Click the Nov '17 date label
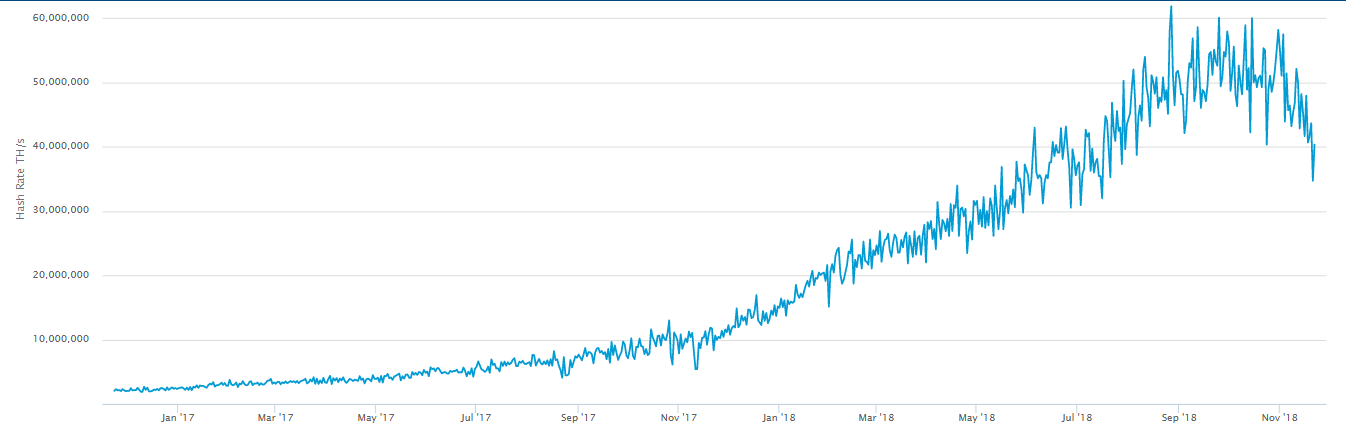The width and height of the screenshot is (1346, 447). [679, 417]
